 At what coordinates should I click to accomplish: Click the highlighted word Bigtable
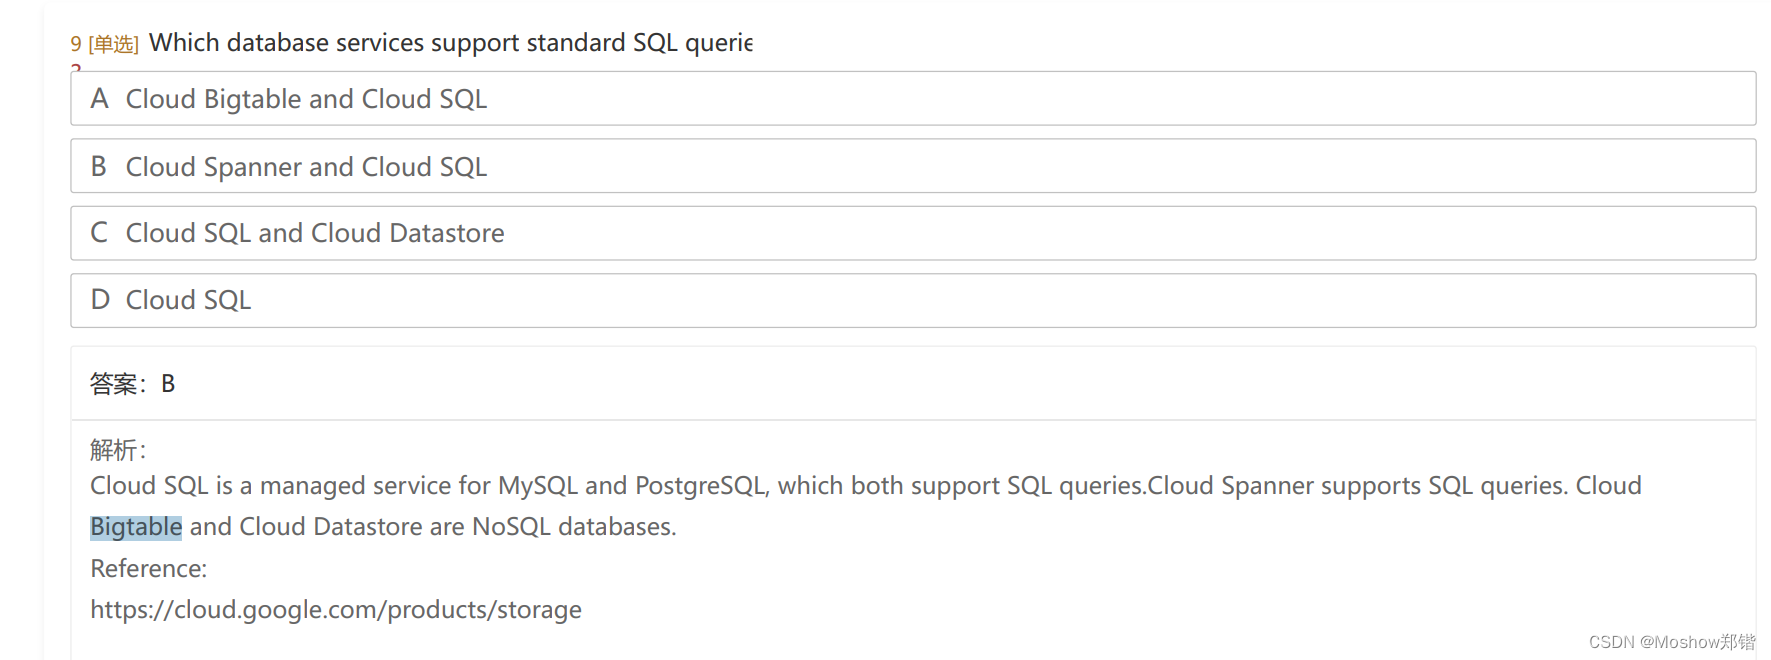(x=136, y=527)
